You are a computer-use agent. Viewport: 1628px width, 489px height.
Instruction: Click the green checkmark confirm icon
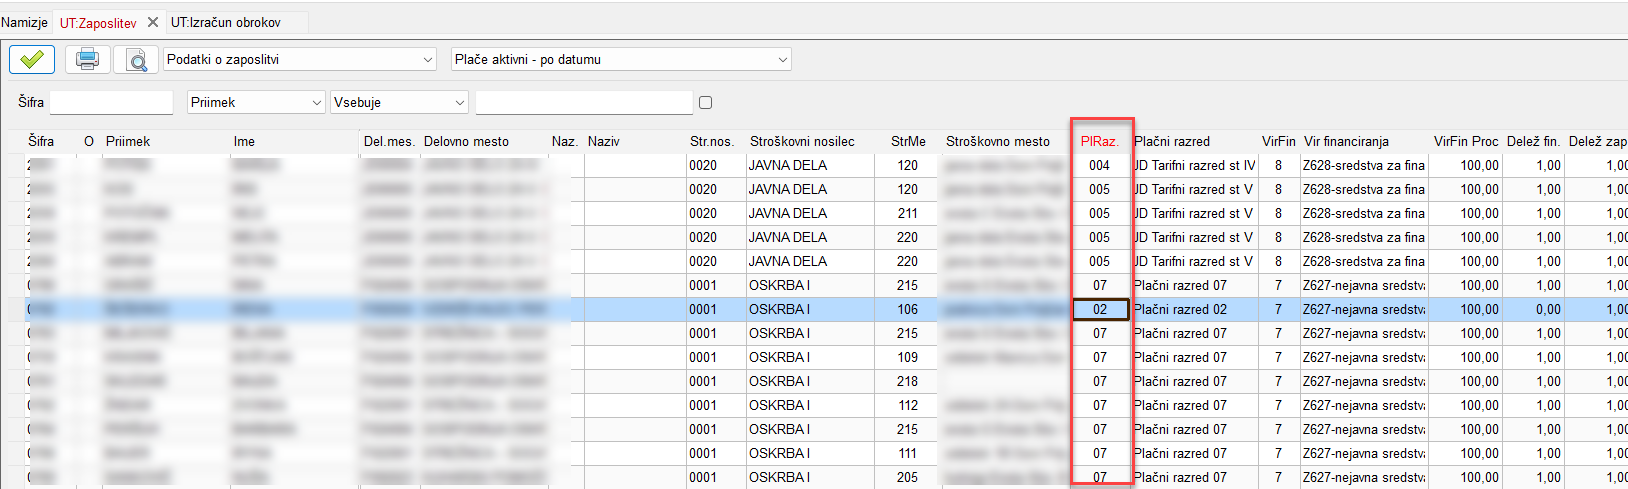coord(32,59)
